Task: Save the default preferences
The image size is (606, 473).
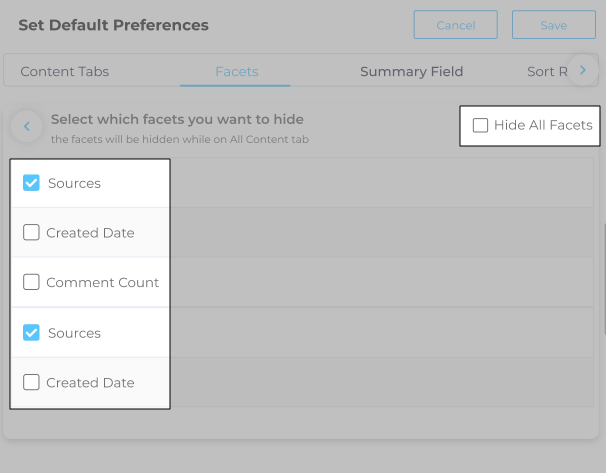Action: 553,25
